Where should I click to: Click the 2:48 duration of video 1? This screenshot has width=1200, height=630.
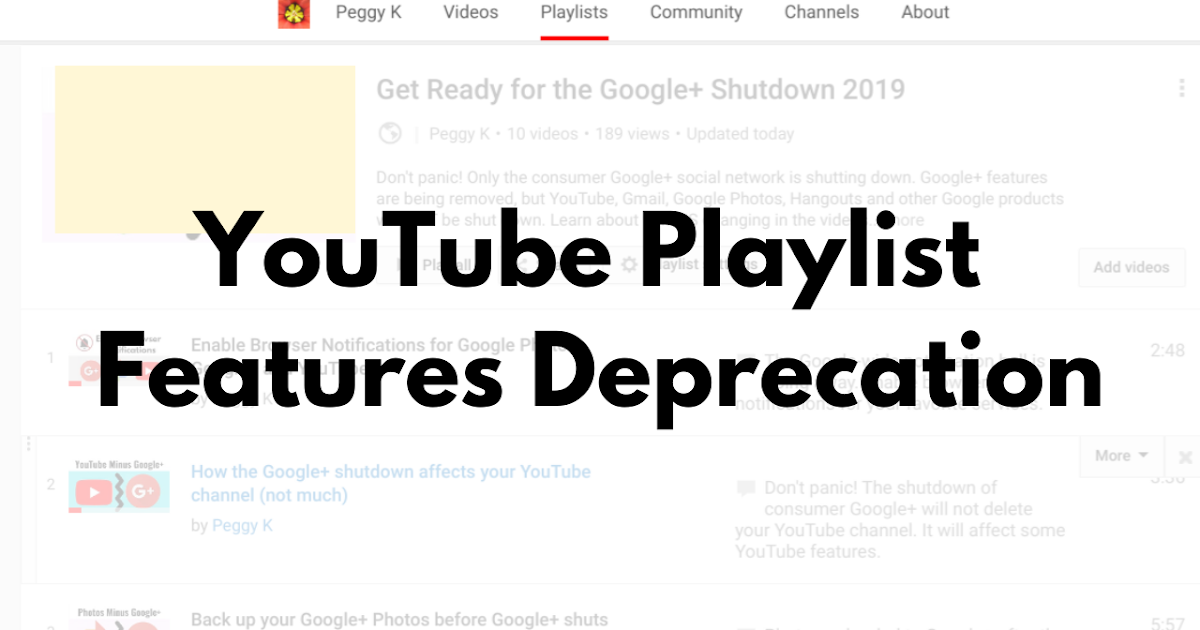click(1166, 350)
